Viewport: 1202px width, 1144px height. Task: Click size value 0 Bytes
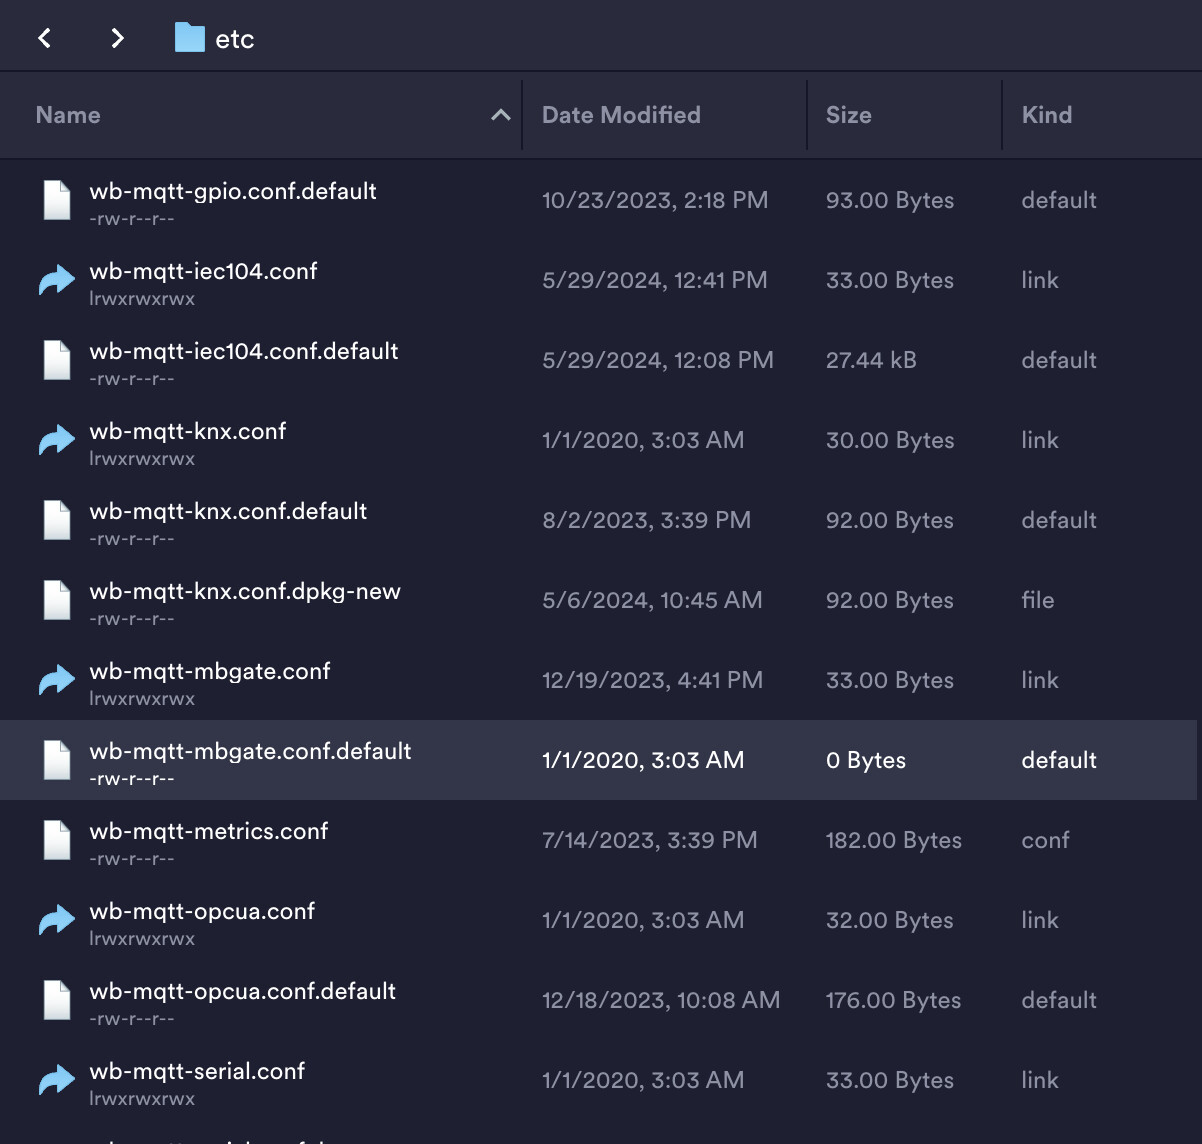(x=866, y=760)
